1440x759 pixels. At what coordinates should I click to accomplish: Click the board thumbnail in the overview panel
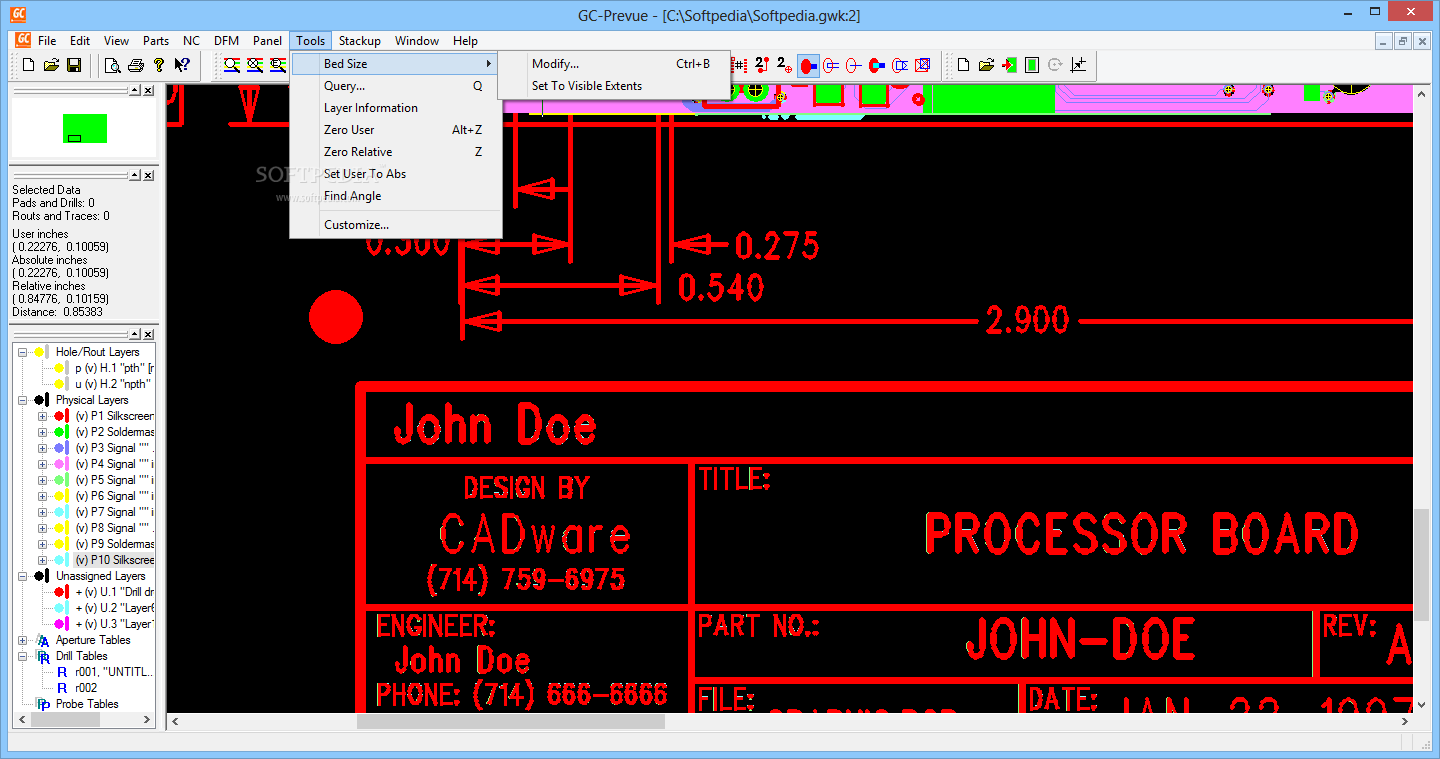click(x=85, y=128)
